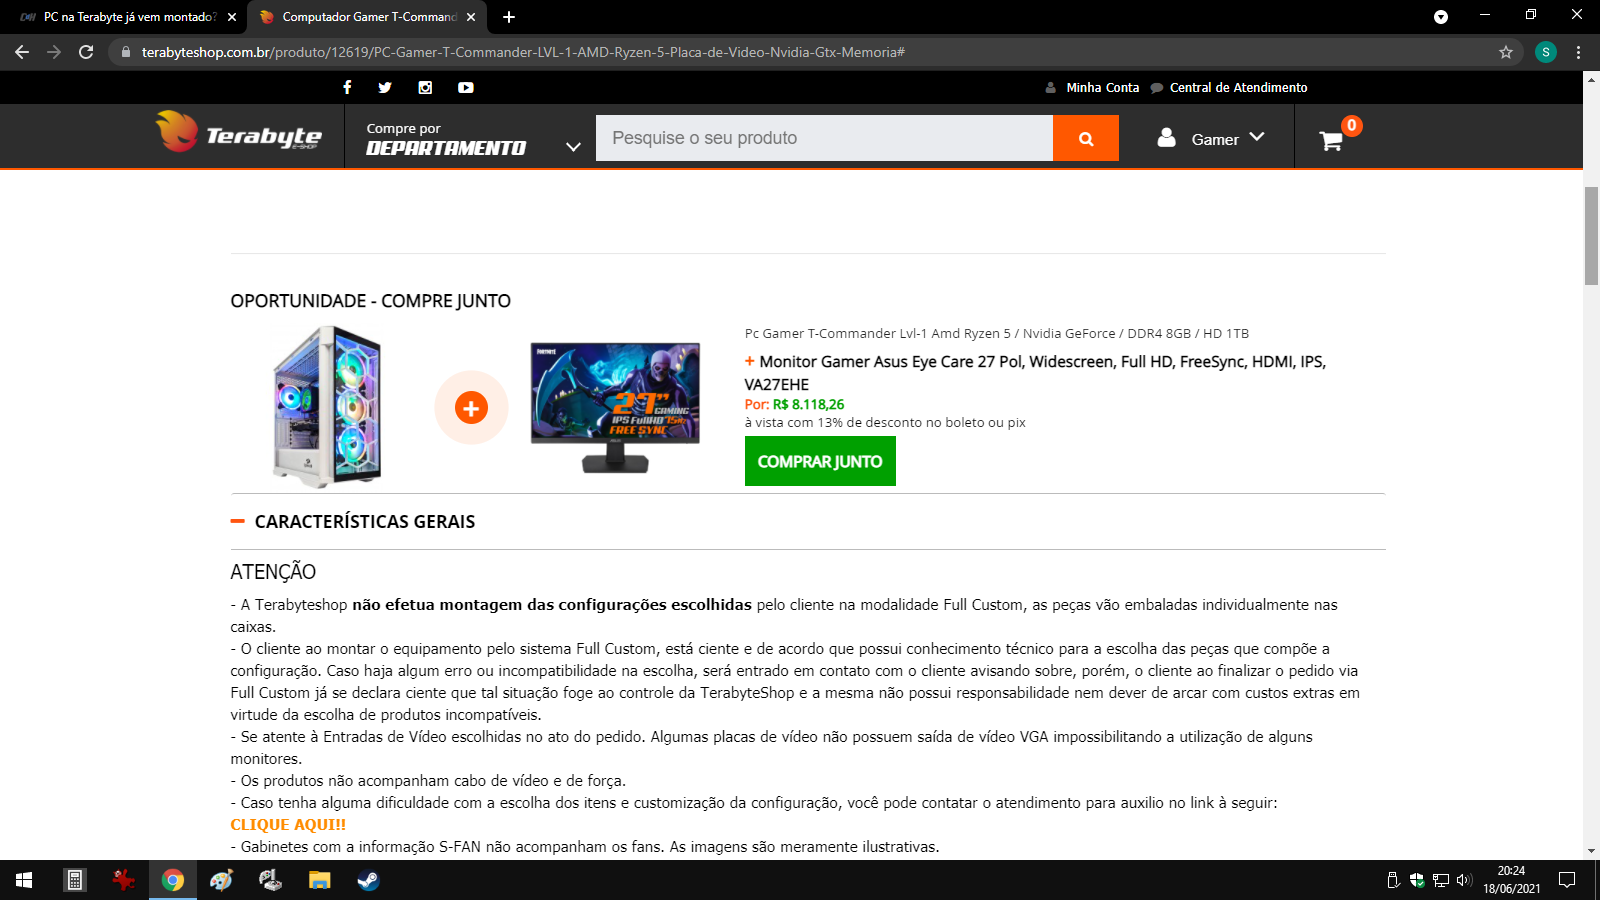Screen dimensions: 1600x900
Task: Open Terabyte Facebook page icon
Action: point(347,87)
